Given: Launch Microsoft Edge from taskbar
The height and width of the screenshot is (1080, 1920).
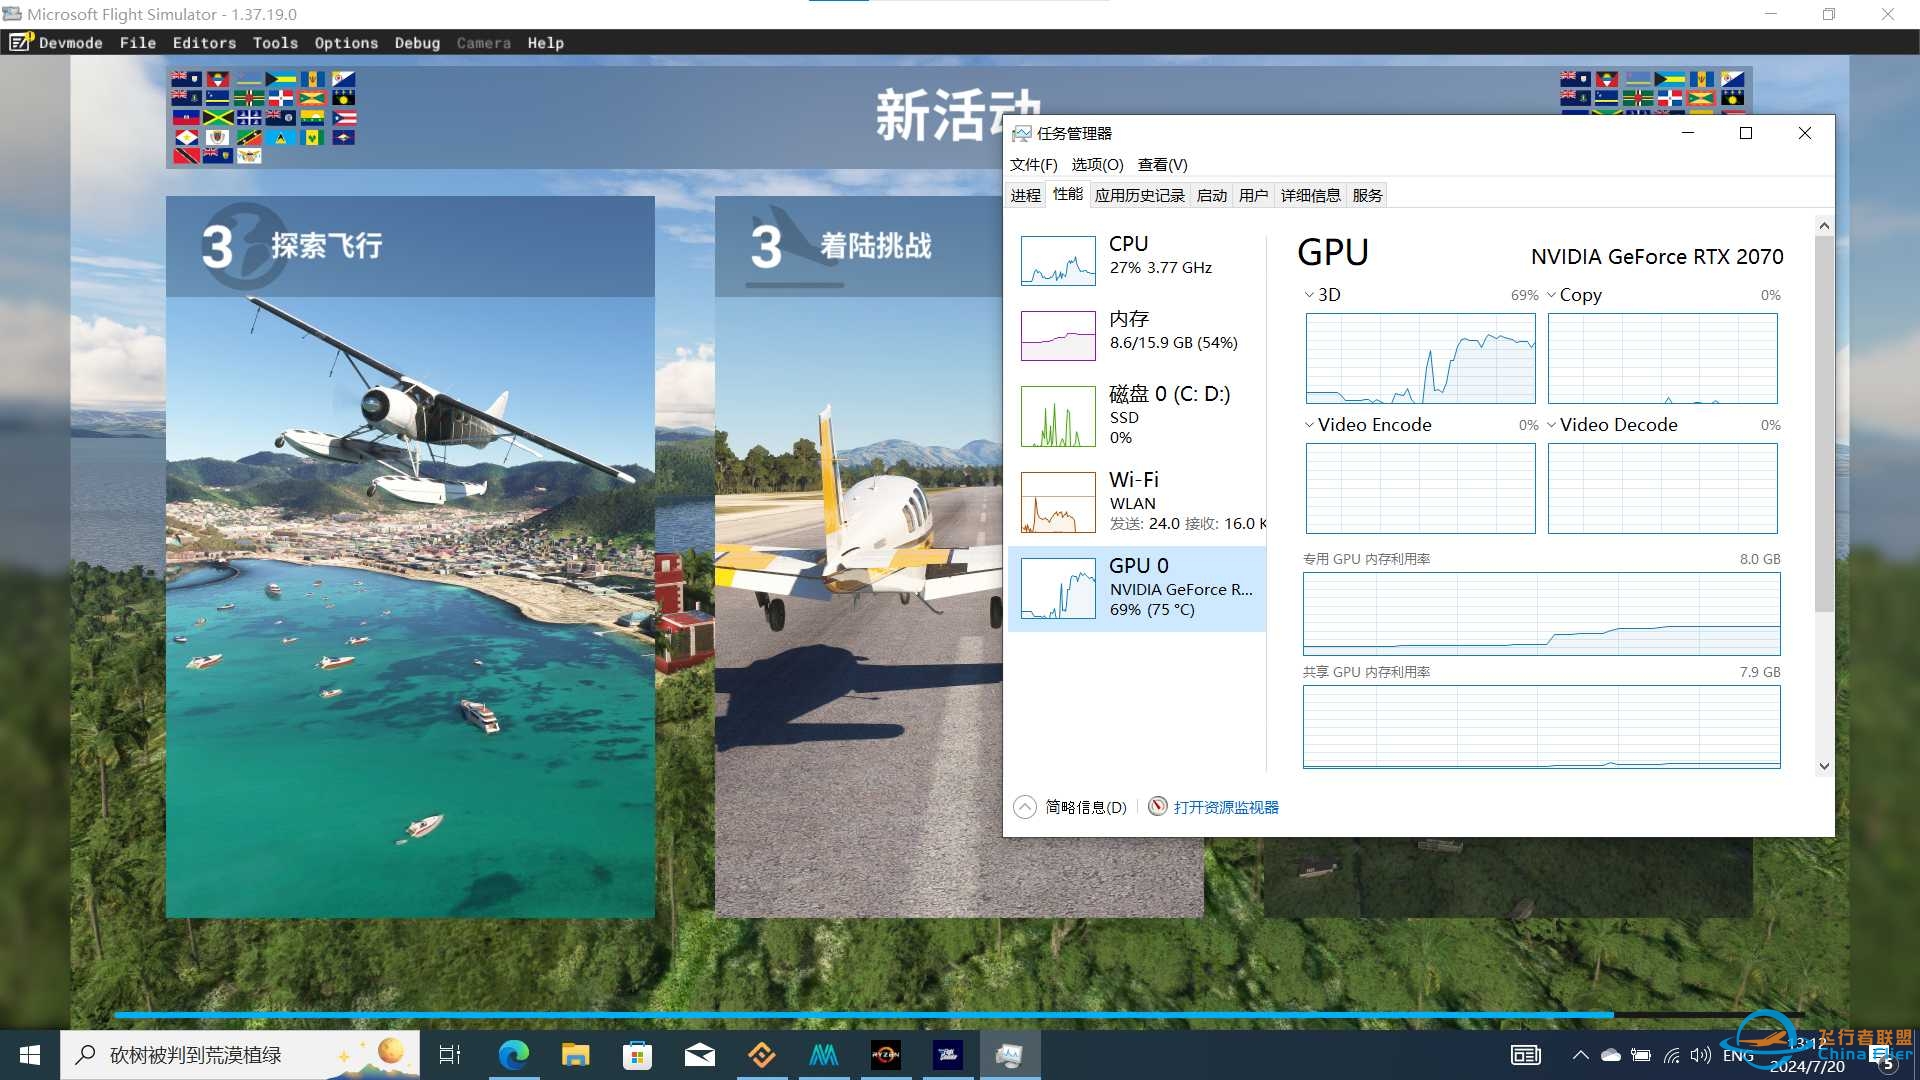Looking at the screenshot, I should click(x=514, y=1055).
